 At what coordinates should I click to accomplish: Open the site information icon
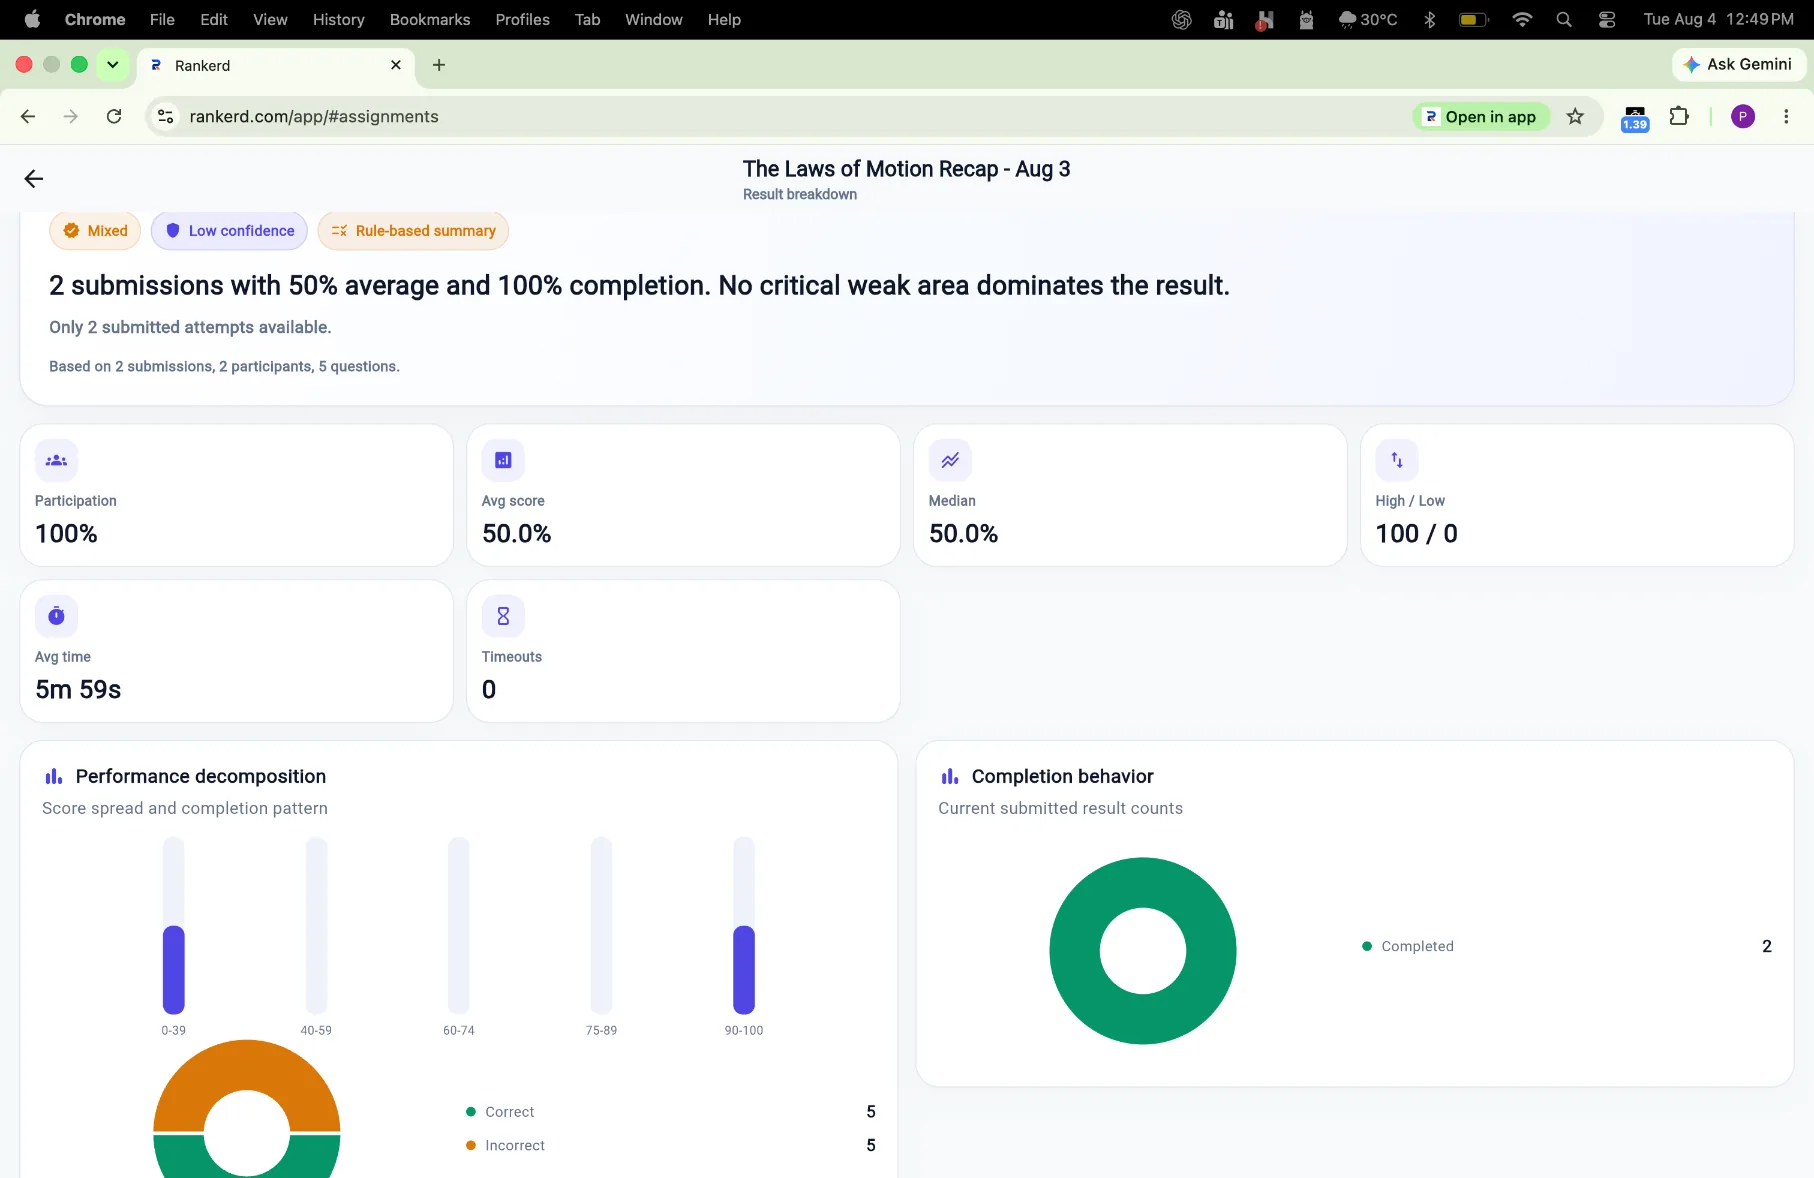pyautogui.click(x=166, y=116)
